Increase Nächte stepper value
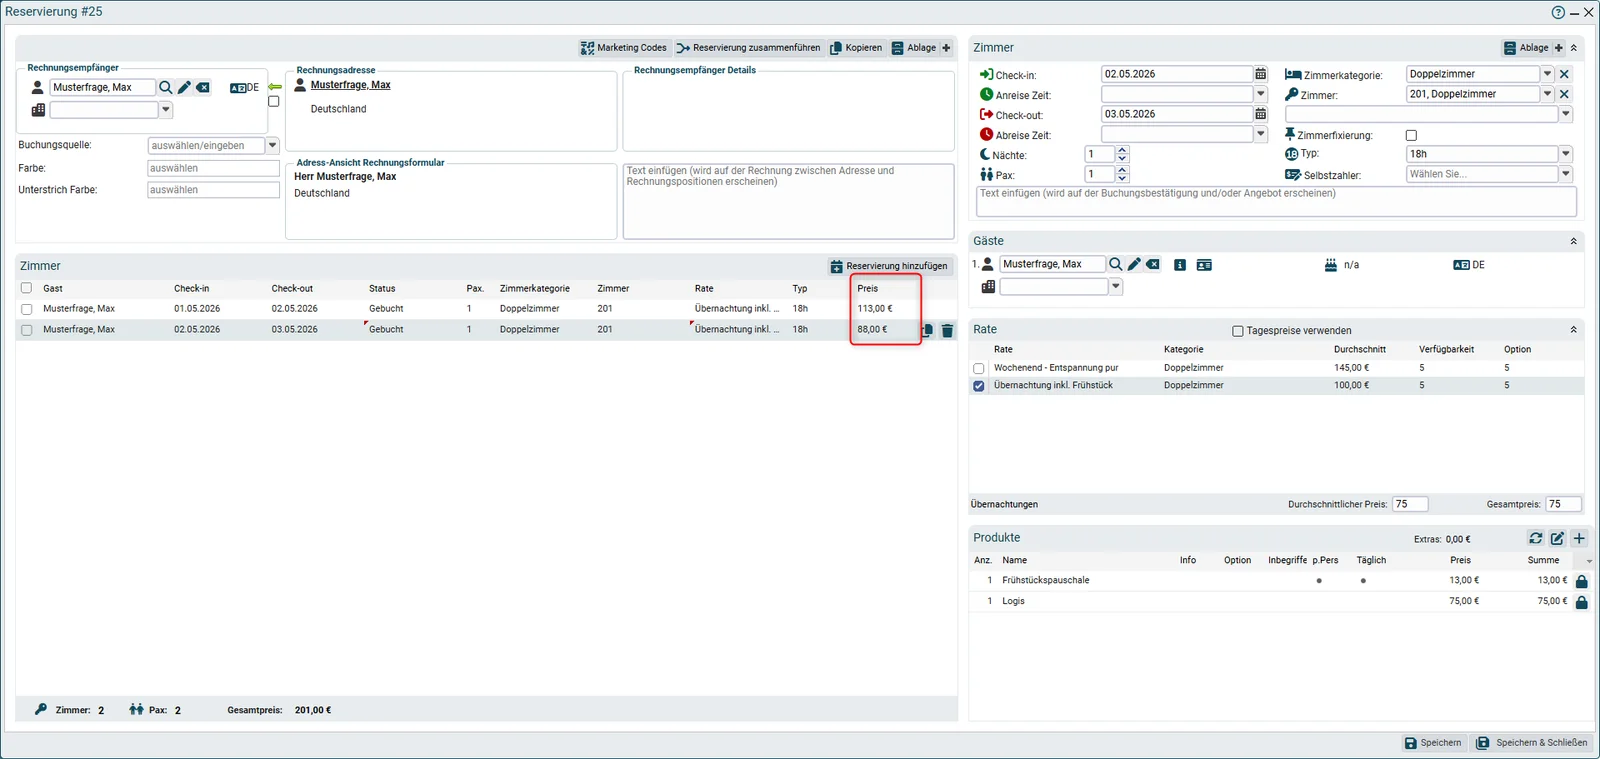 pos(1122,151)
